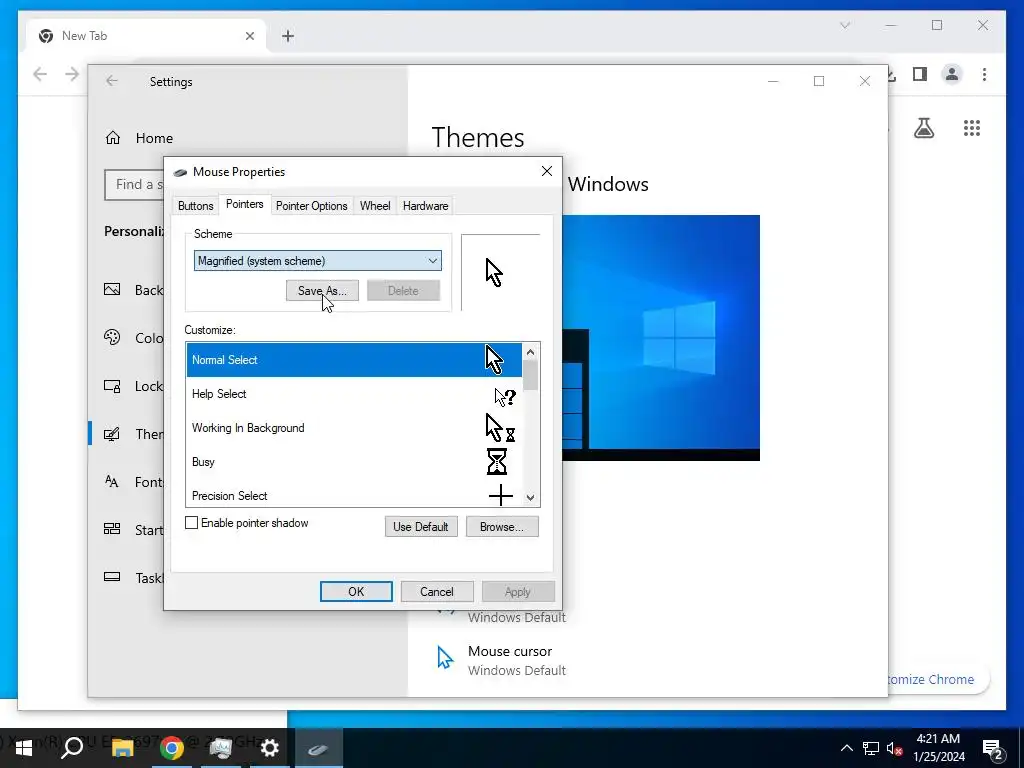Open Settings gear on taskbar

(x=269, y=748)
